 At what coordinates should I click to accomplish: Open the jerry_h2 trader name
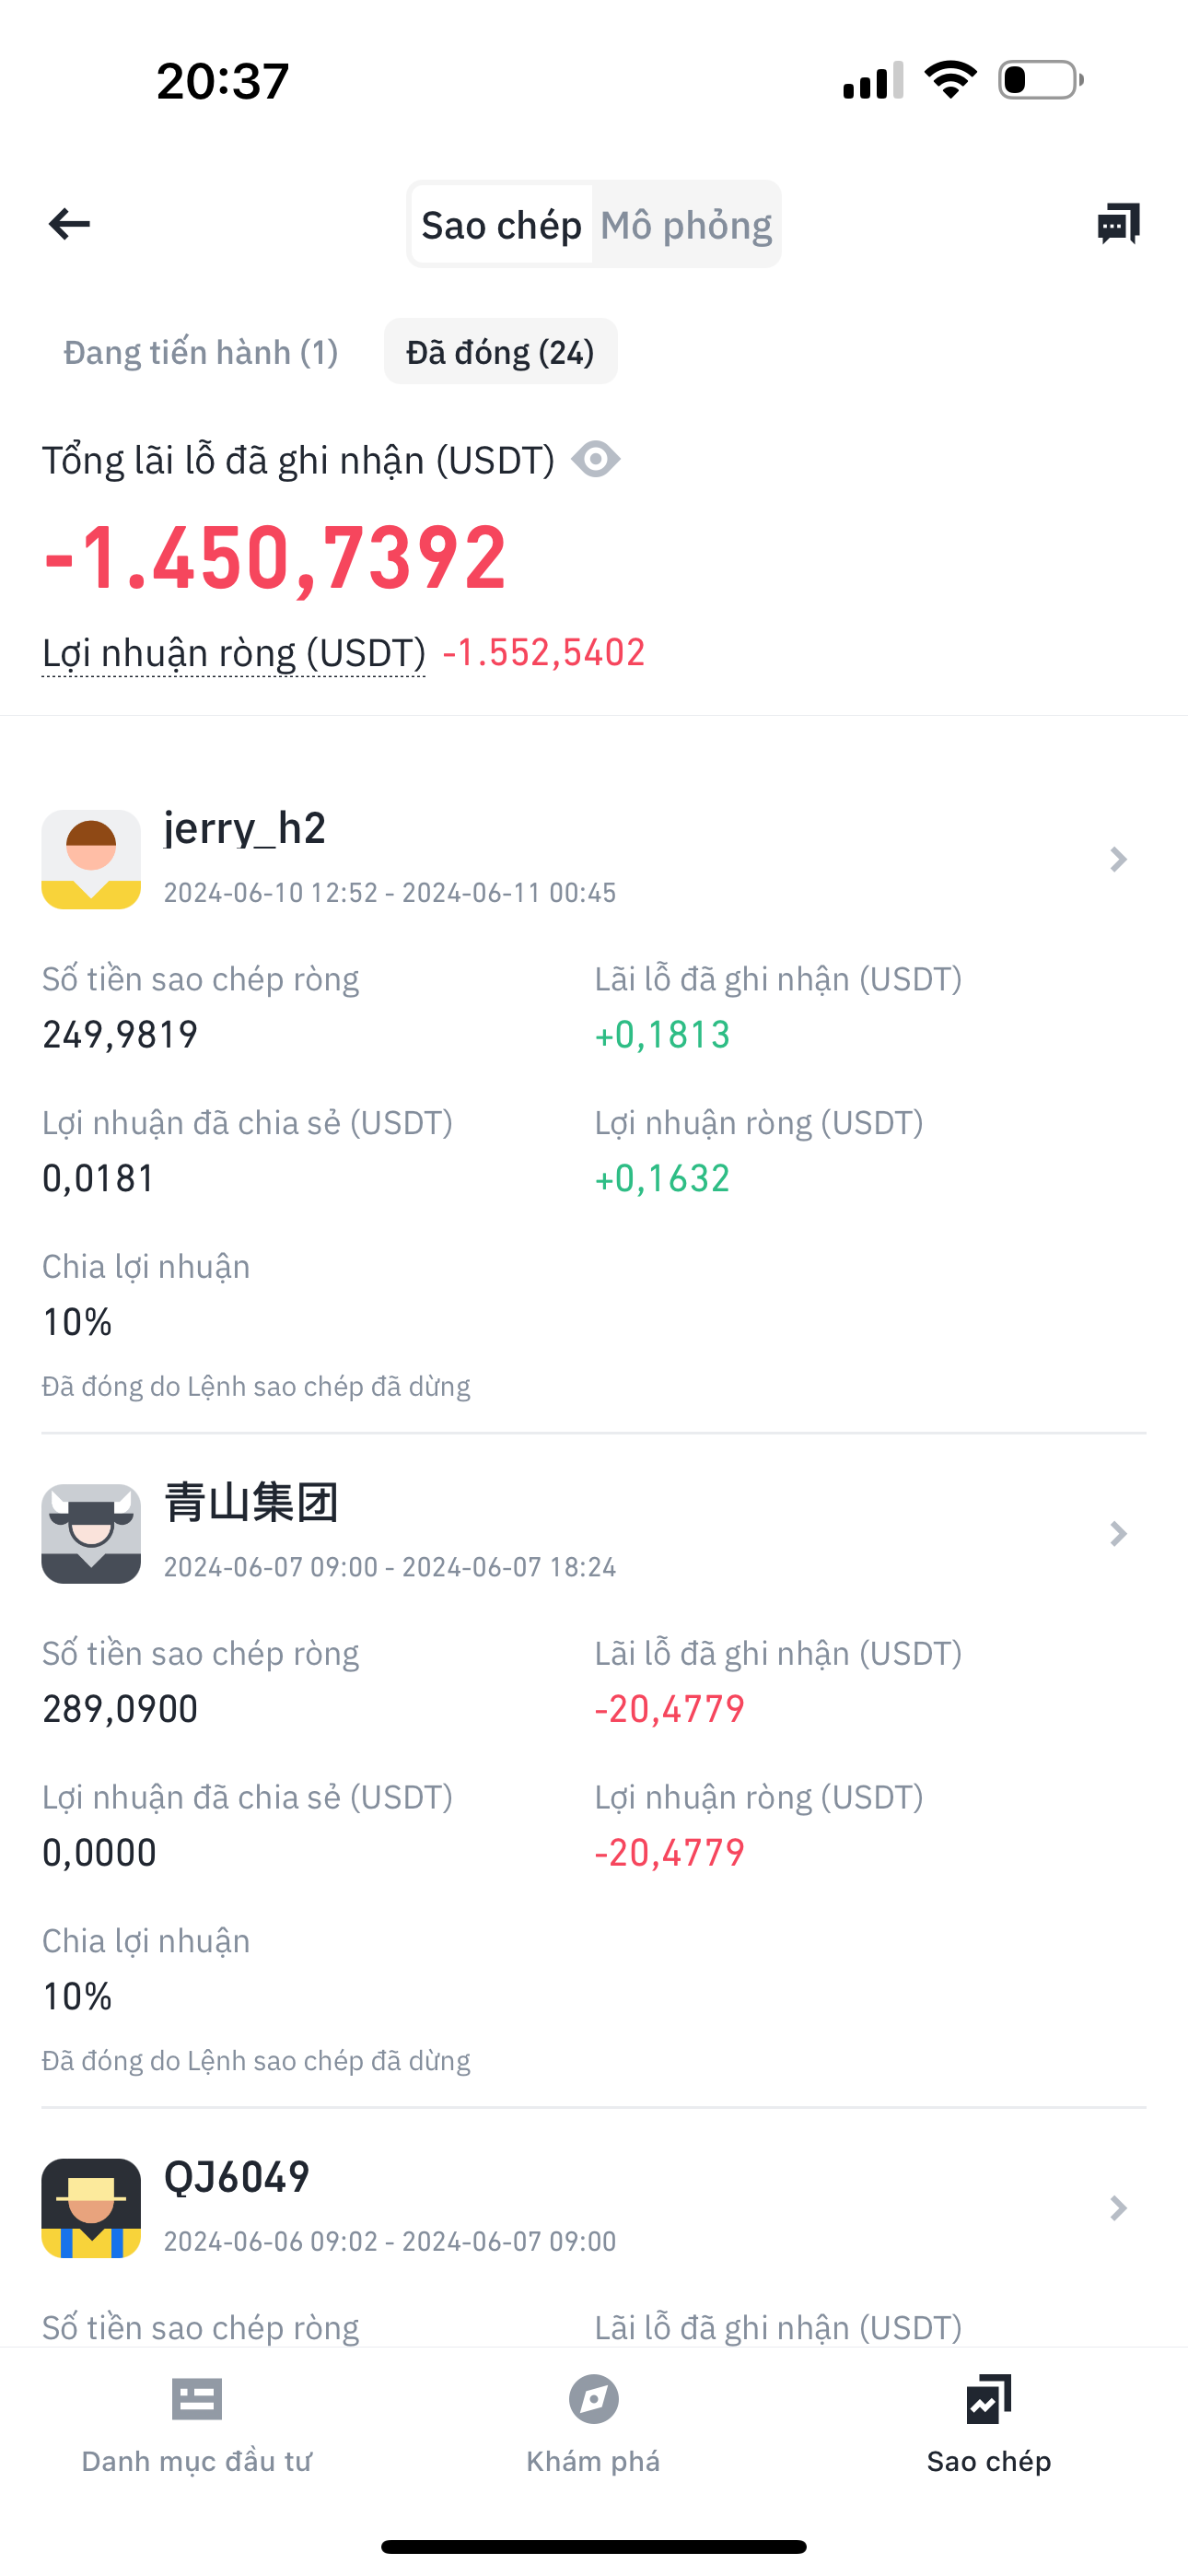[245, 829]
